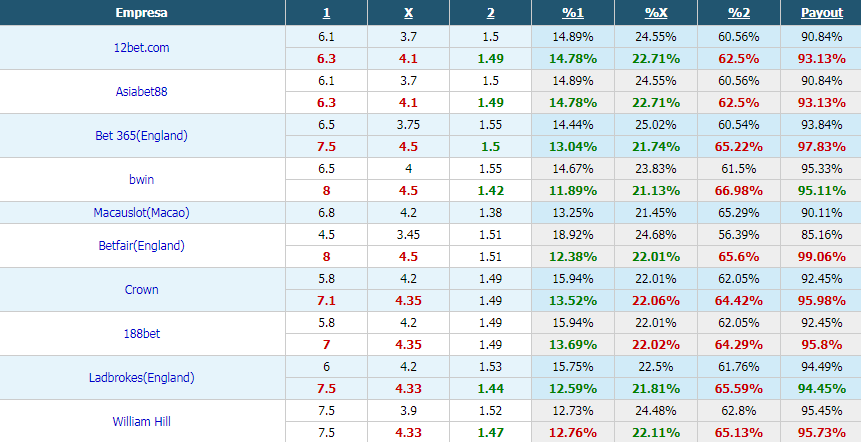Open the Crown bookmaker link
Viewport: 861px width, 442px height.
pyautogui.click(x=142, y=289)
